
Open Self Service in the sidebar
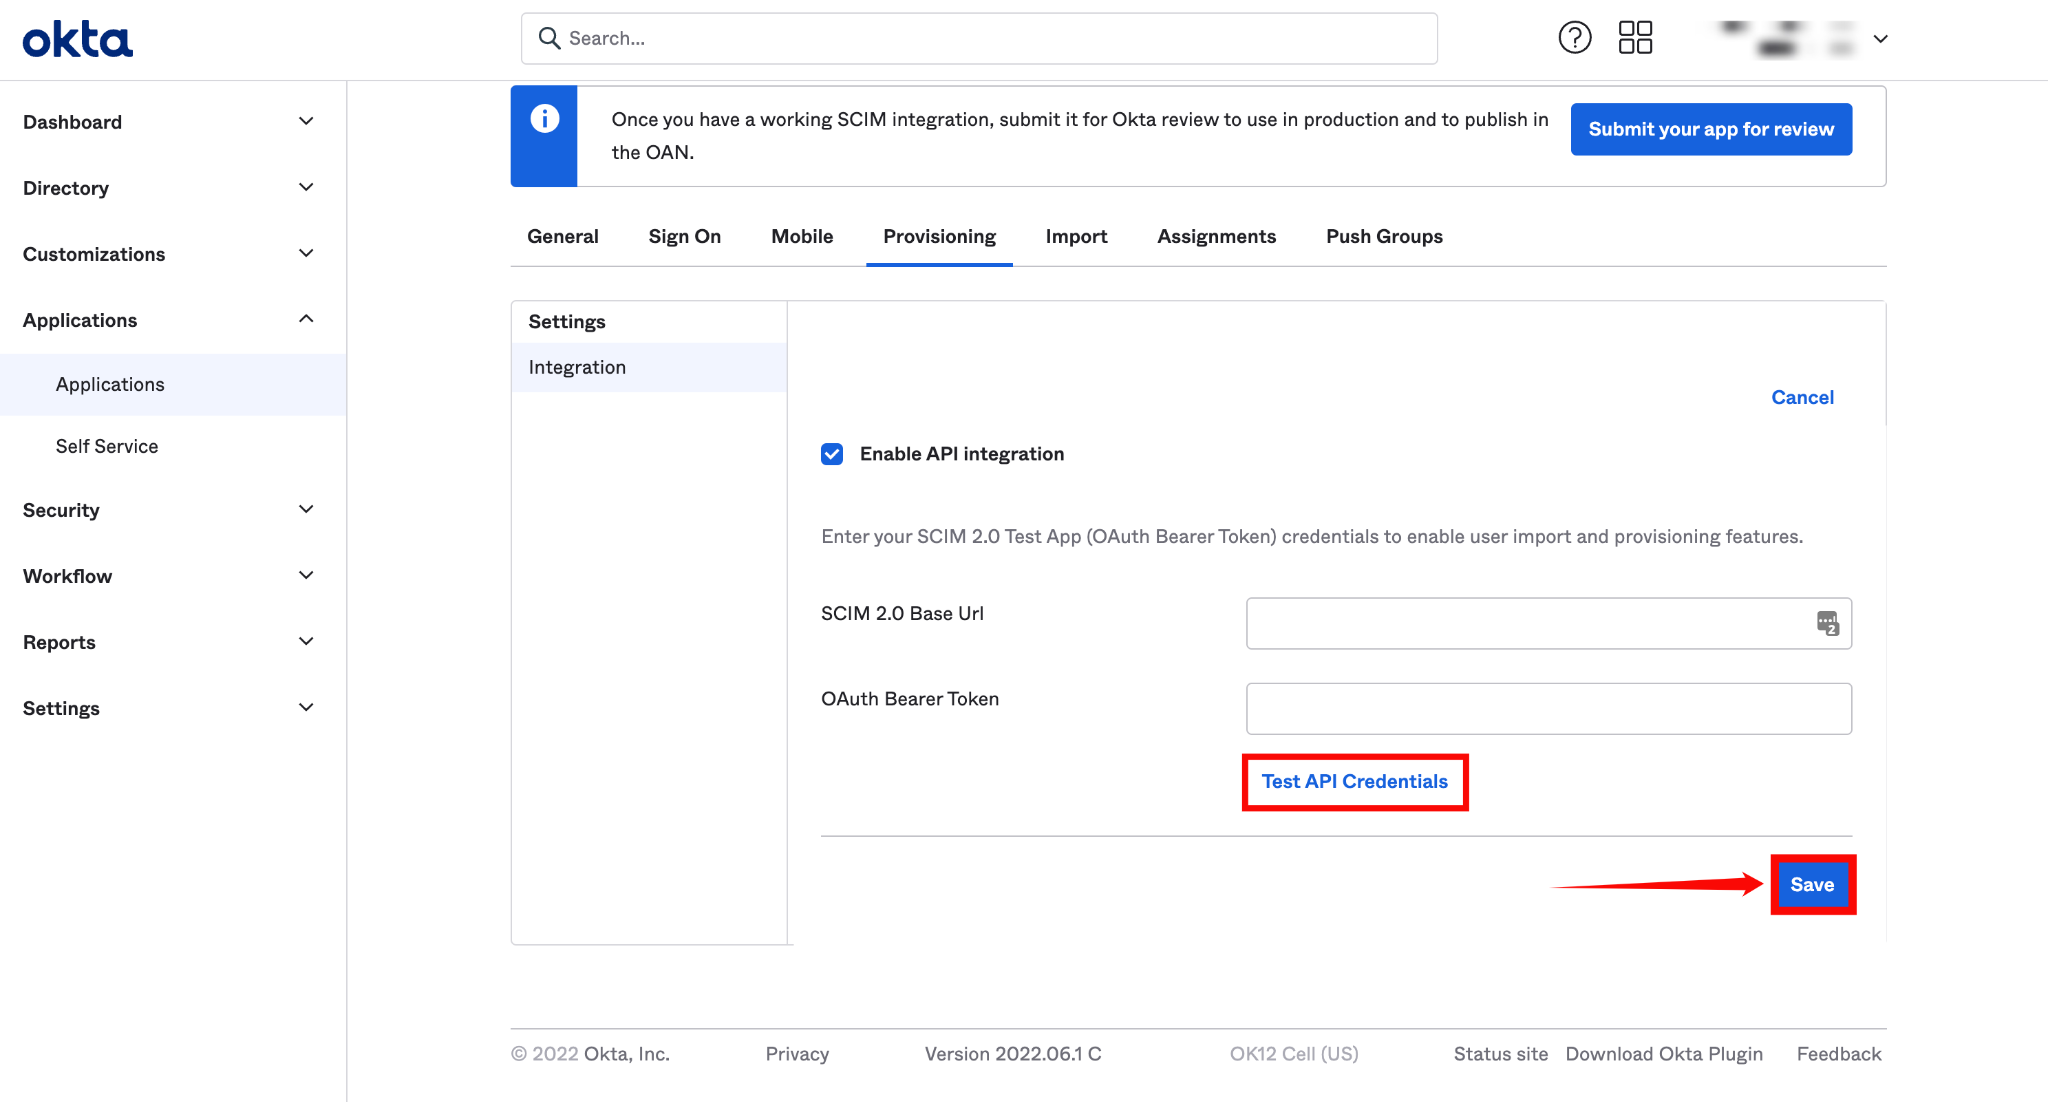(x=173, y=447)
